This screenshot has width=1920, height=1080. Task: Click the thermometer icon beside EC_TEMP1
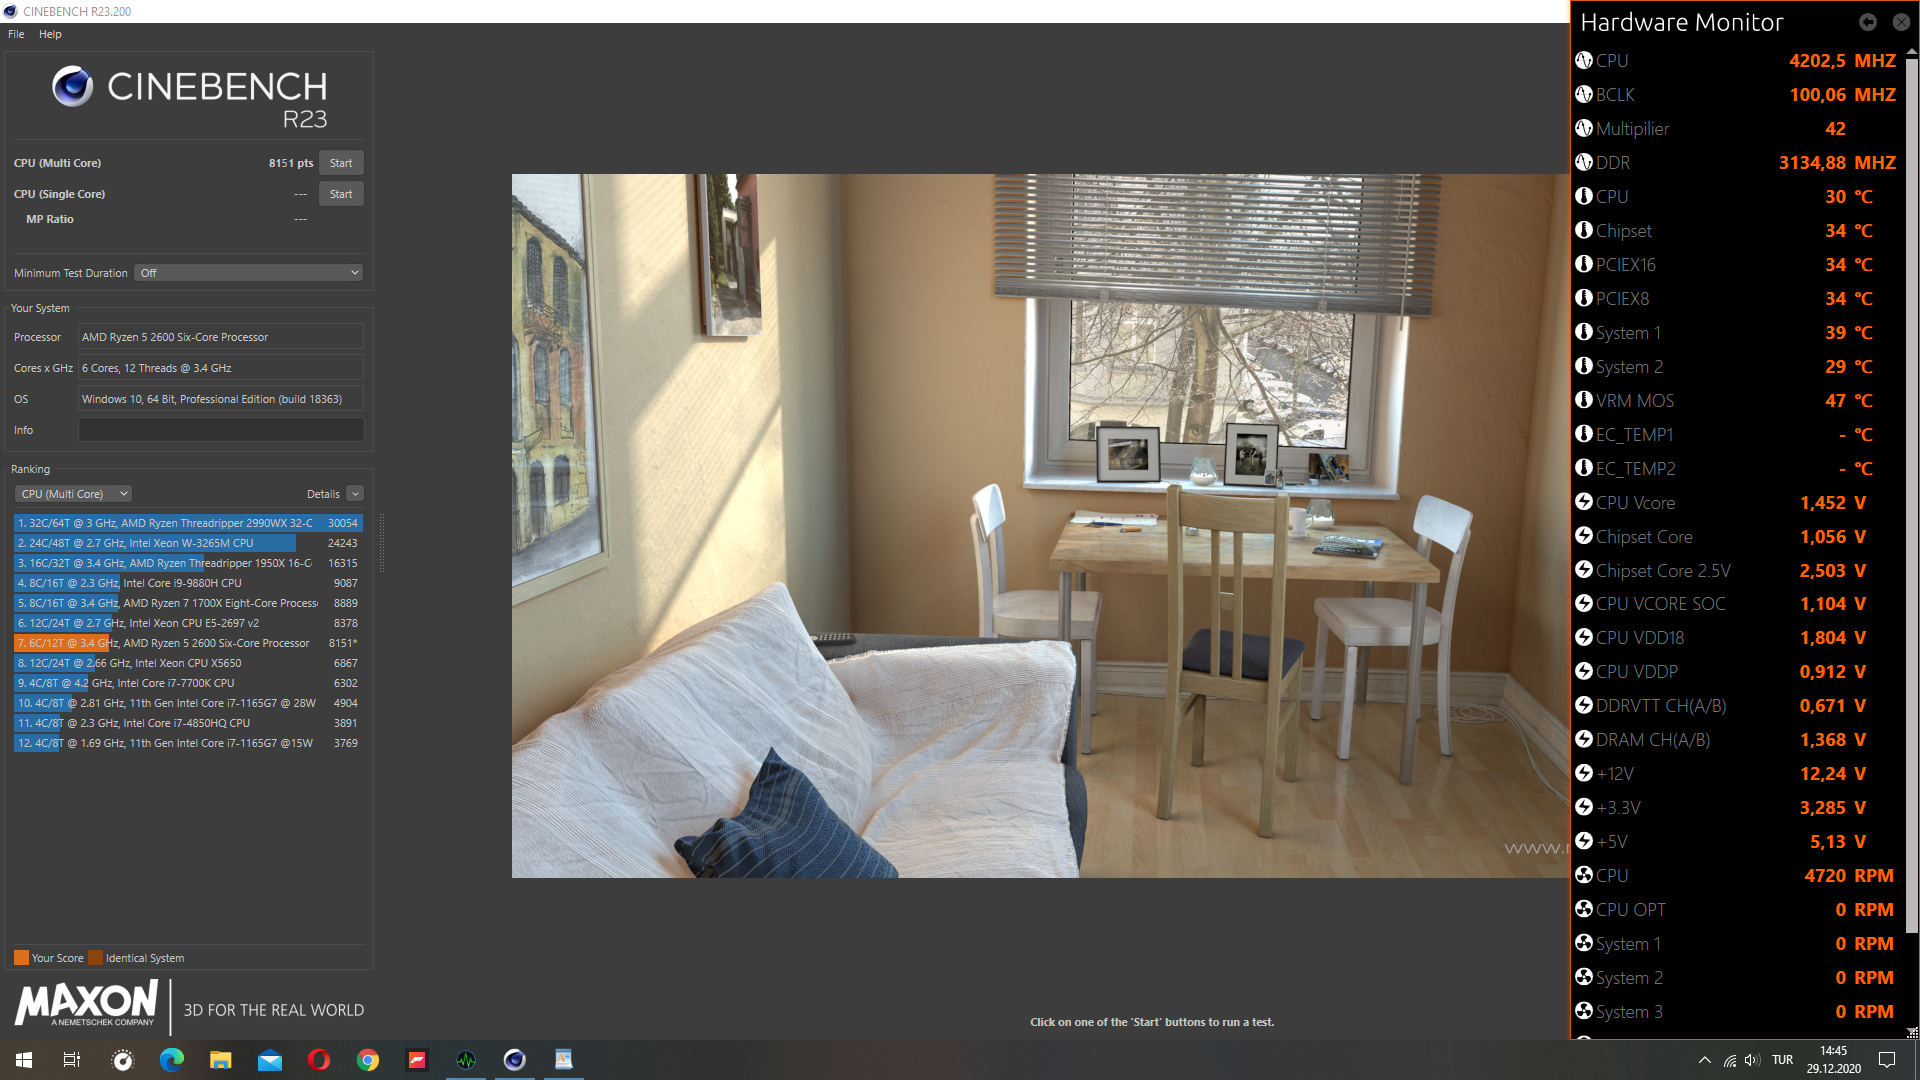[x=1584, y=434]
